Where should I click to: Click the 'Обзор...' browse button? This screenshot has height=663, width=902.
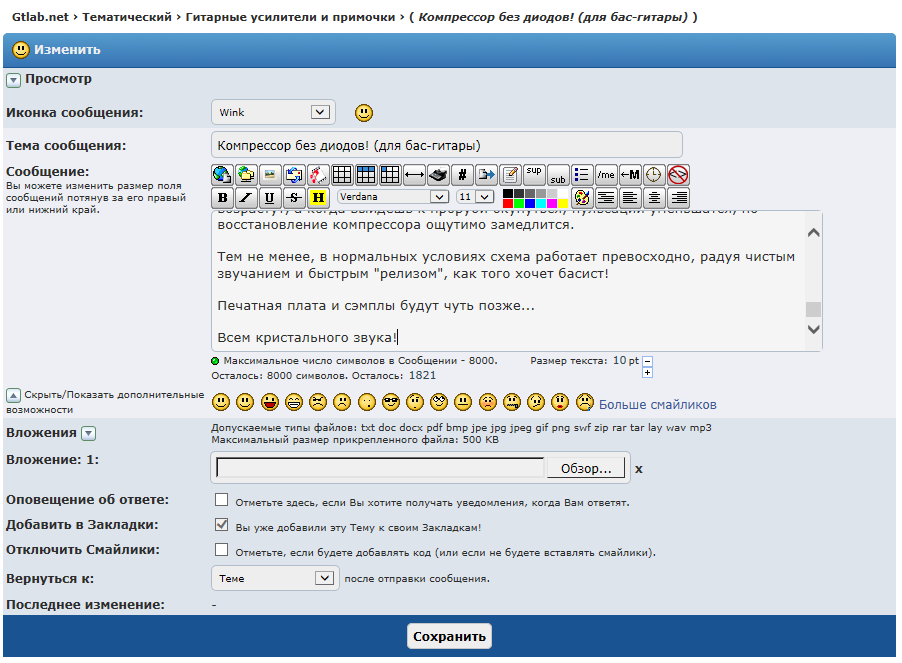[x=585, y=468]
